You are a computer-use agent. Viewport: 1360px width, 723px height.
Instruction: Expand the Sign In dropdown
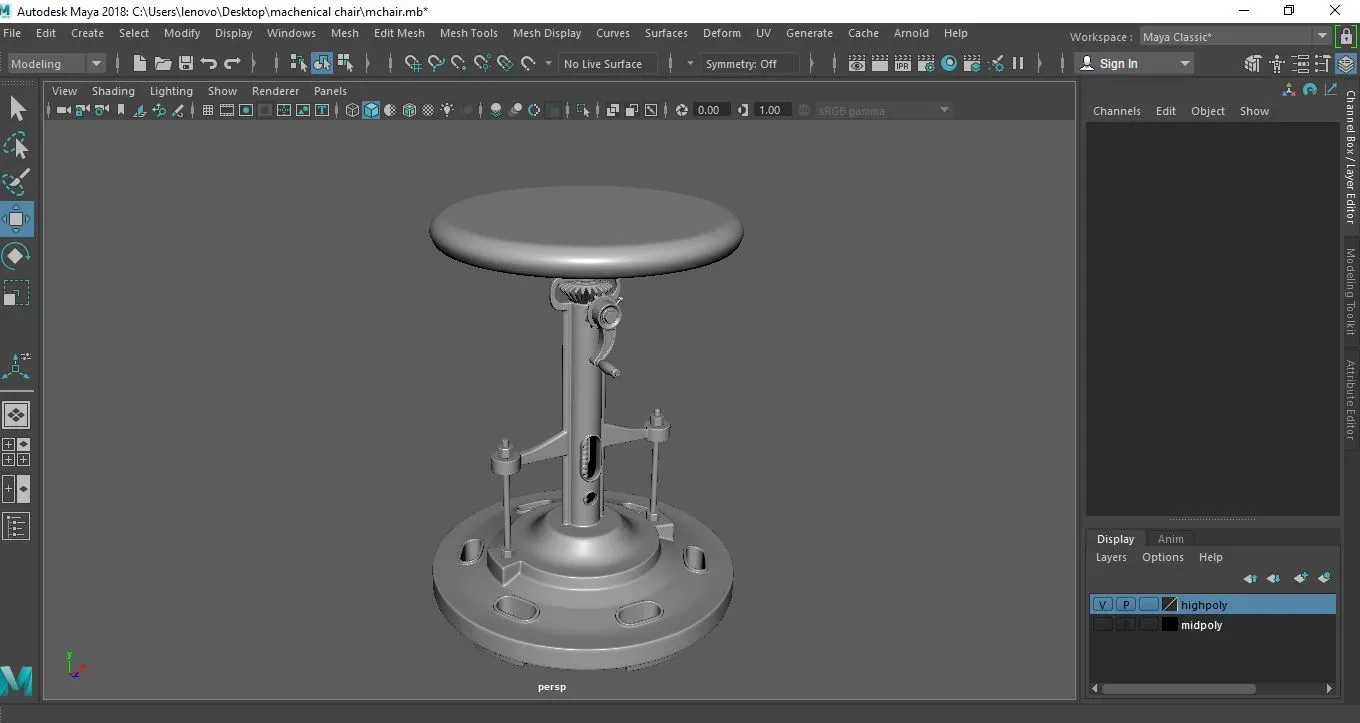(x=1135, y=63)
